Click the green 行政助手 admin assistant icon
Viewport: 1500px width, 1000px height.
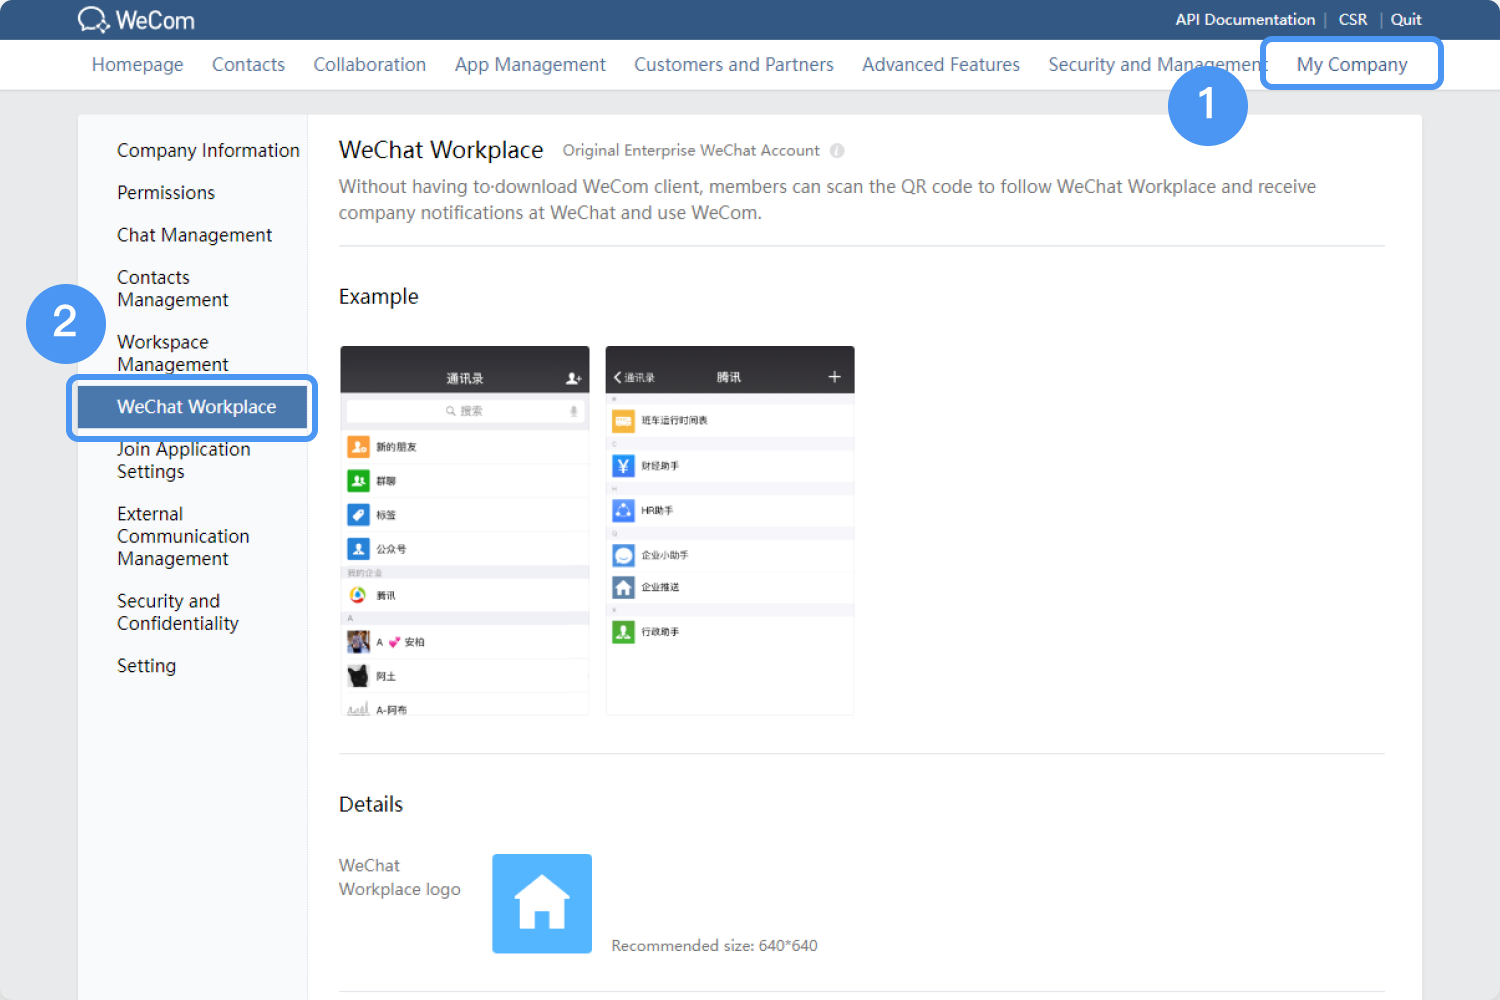pyautogui.click(x=623, y=632)
